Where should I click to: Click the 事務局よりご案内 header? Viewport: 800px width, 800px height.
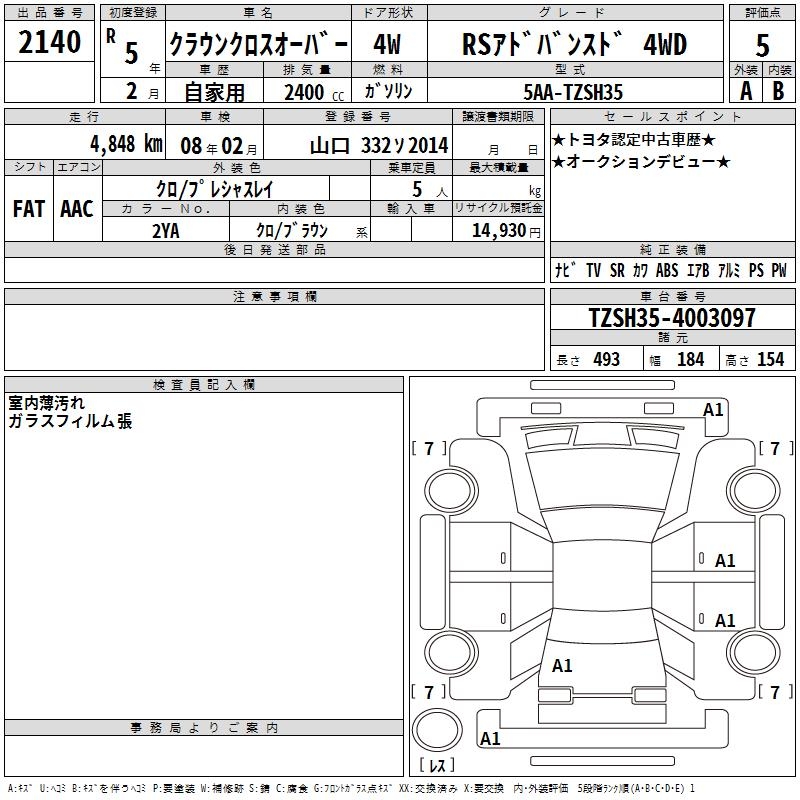click(204, 728)
